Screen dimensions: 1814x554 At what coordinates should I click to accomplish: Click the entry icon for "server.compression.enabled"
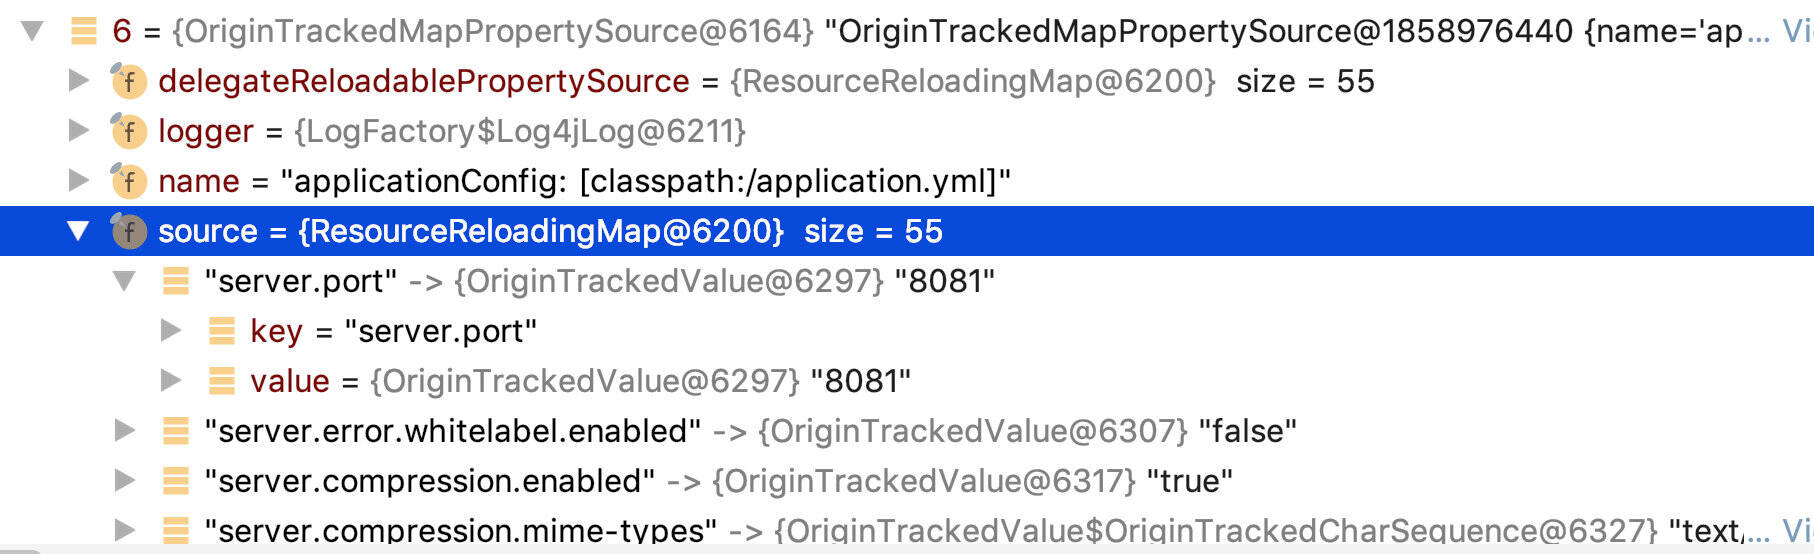click(175, 481)
